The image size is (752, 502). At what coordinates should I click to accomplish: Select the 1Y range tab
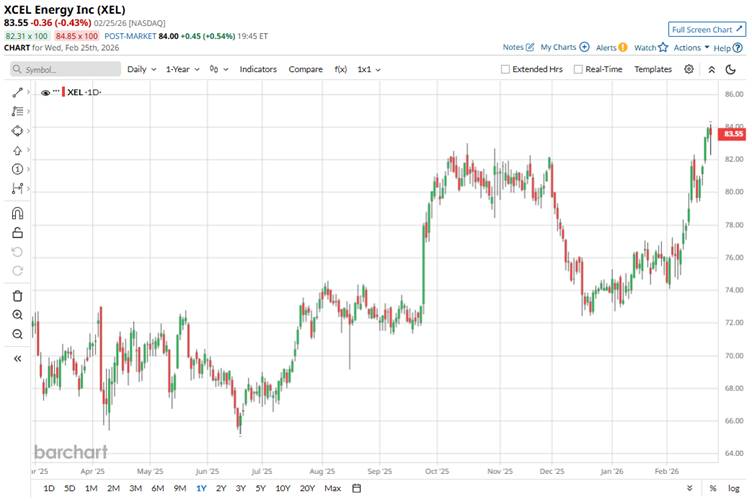tap(201, 488)
